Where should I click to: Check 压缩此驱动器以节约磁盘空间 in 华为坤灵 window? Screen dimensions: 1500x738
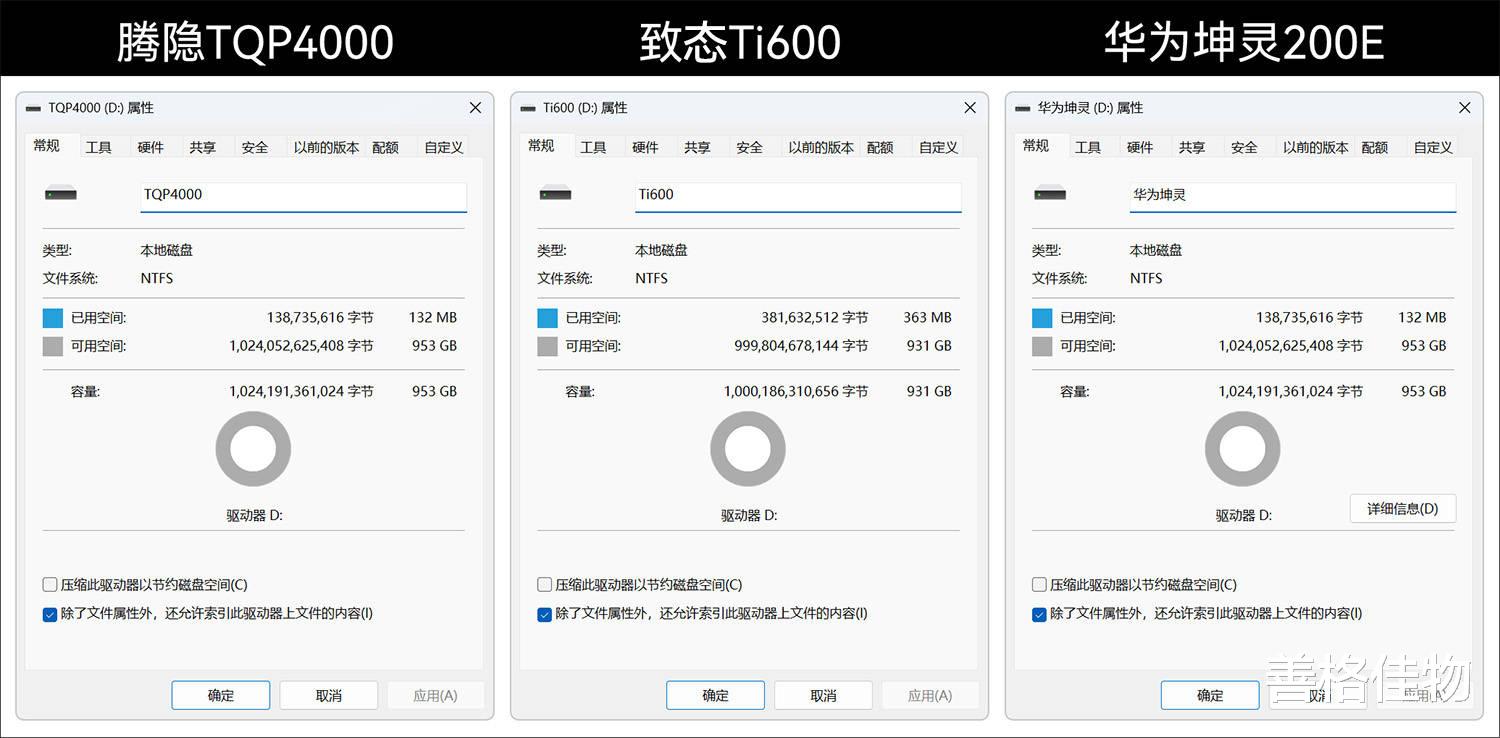pyautogui.click(x=1039, y=585)
